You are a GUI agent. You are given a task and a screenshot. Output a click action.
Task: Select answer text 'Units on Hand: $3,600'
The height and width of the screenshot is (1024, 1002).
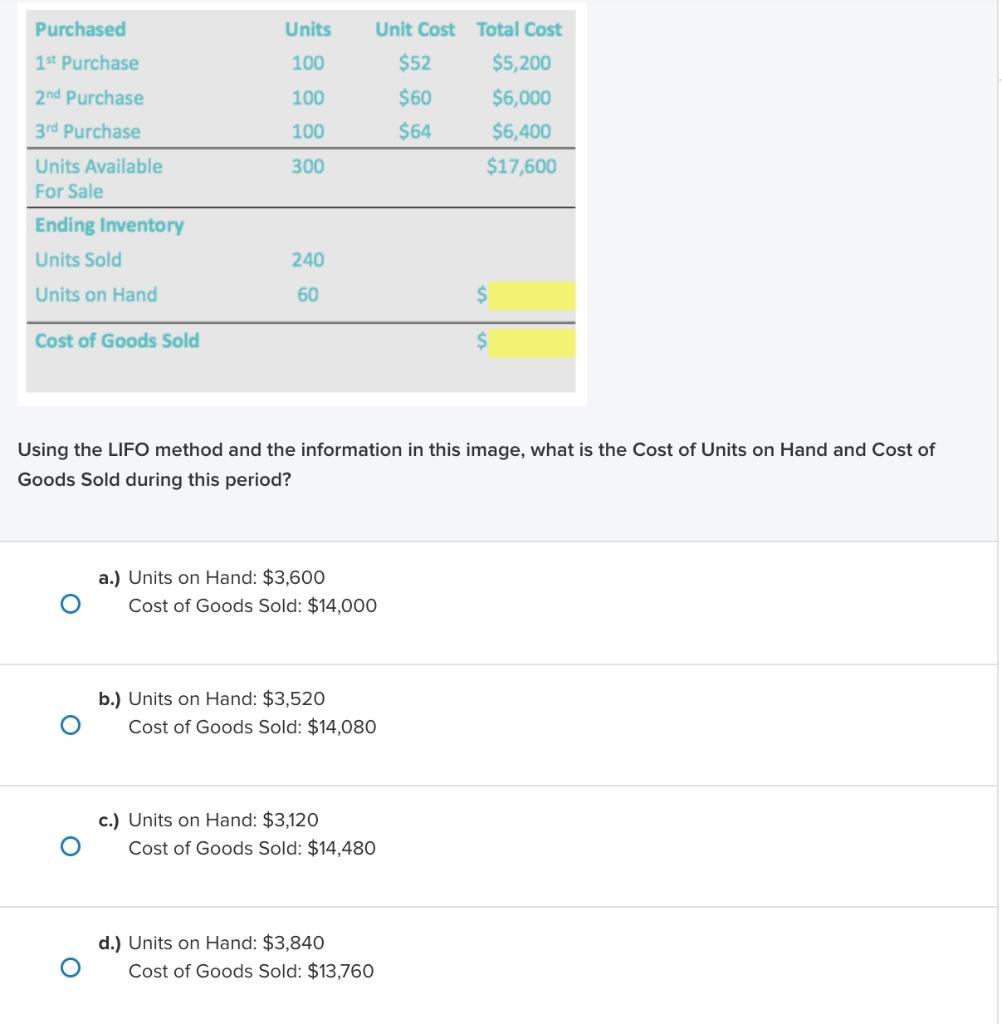pos(226,577)
